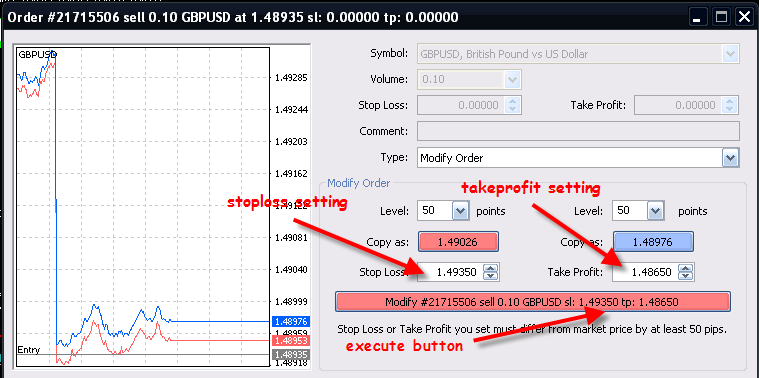Click the Modify #21715506 sell execute button
This screenshot has height=378, width=759.
(x=532, y=302)
